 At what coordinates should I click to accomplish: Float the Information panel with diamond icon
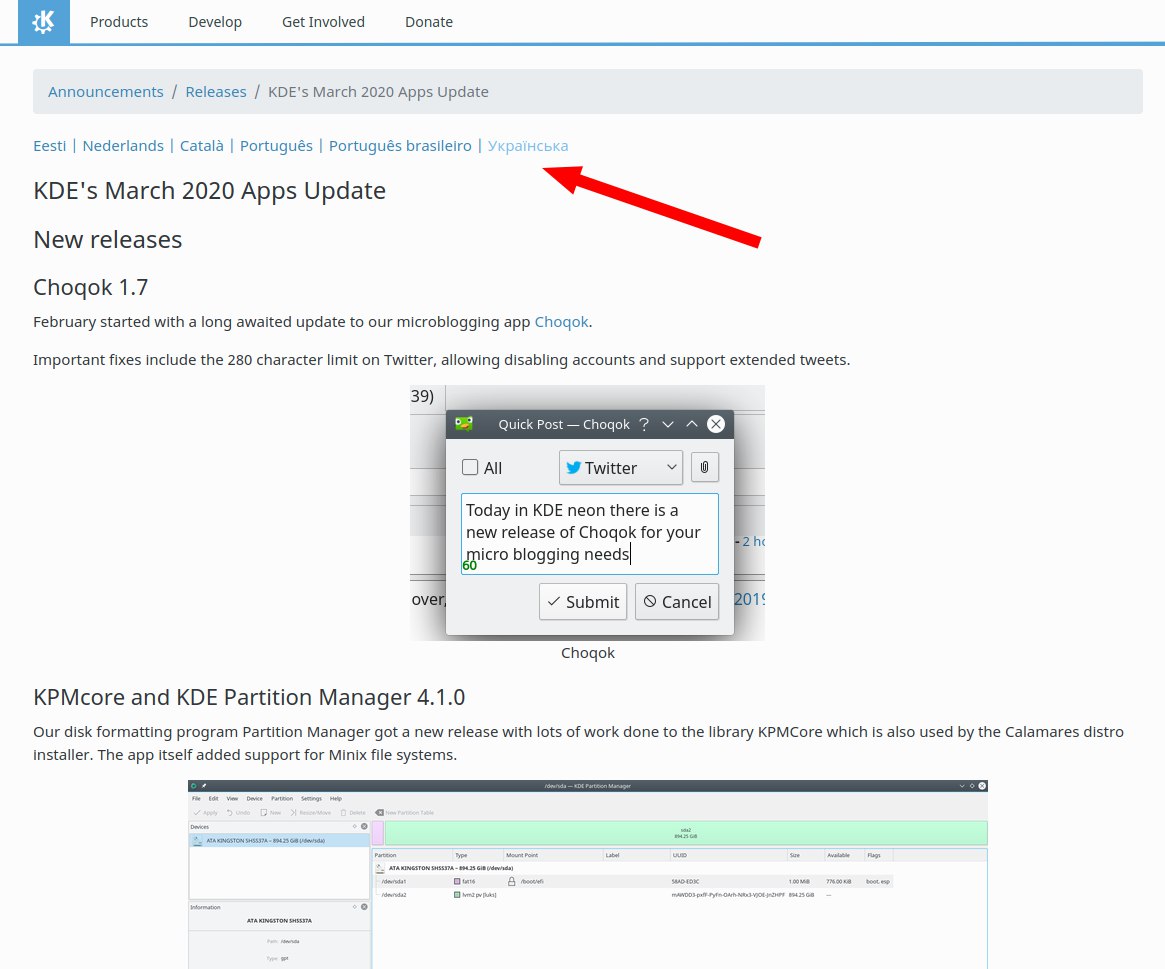(x=354, y=907)
